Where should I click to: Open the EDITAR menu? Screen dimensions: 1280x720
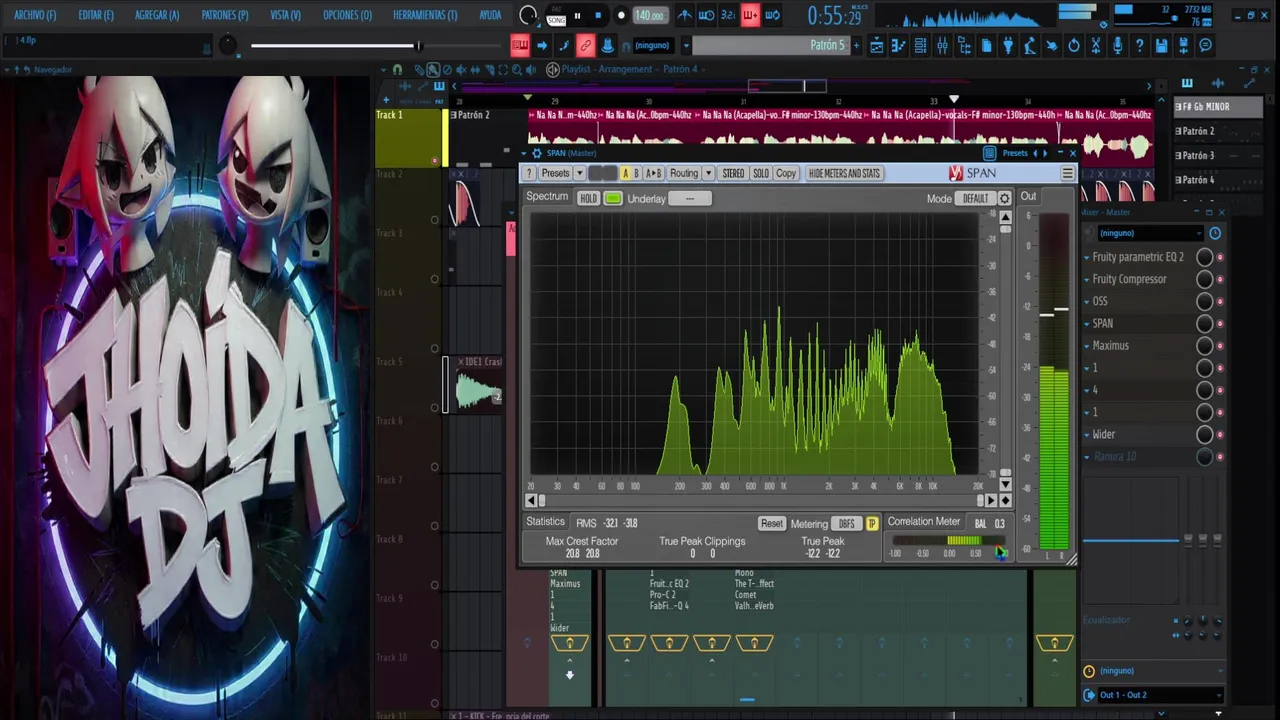[96, 15]
